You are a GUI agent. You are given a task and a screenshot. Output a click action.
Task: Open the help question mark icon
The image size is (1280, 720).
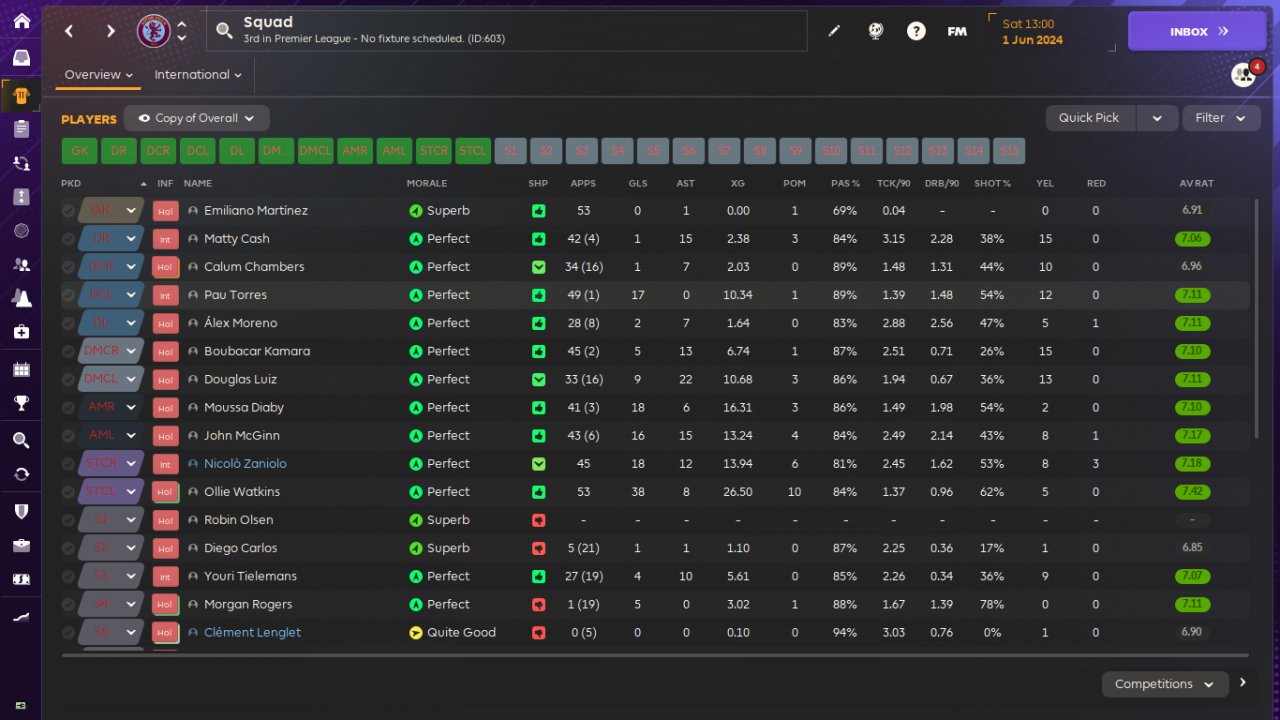coord(916,31)
